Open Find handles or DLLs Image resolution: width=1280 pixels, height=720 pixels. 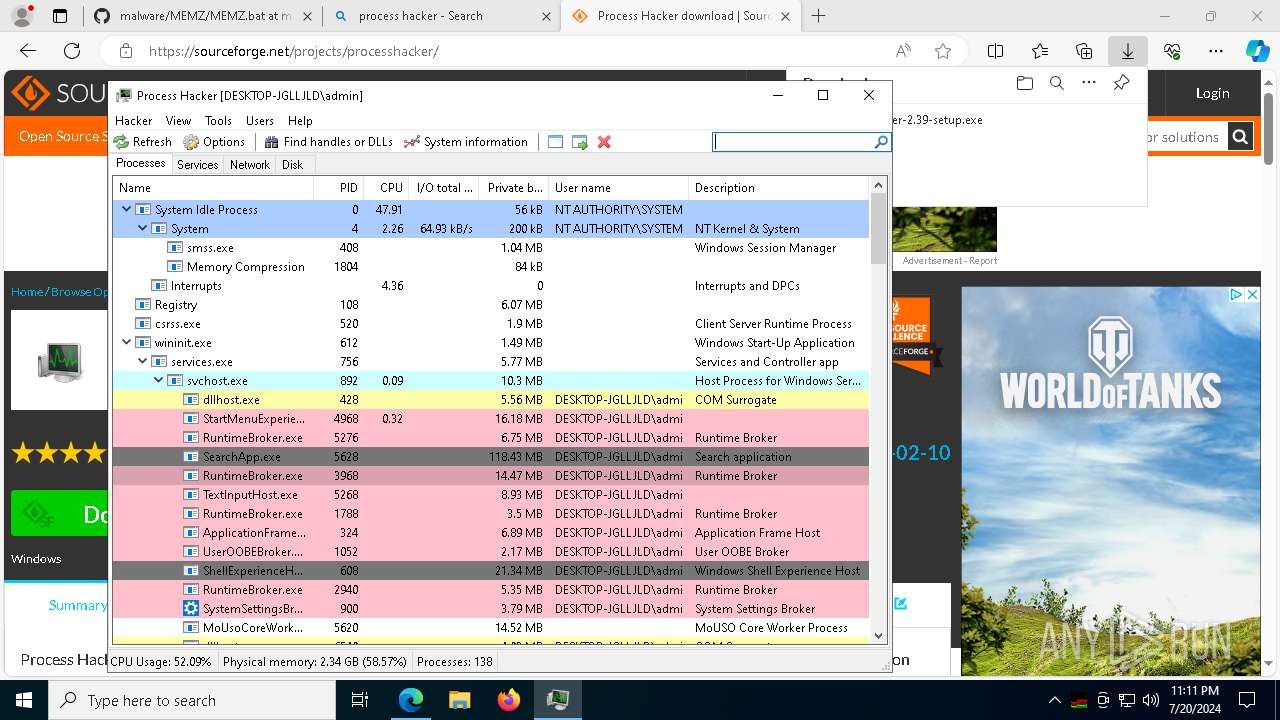click(328, 142)
